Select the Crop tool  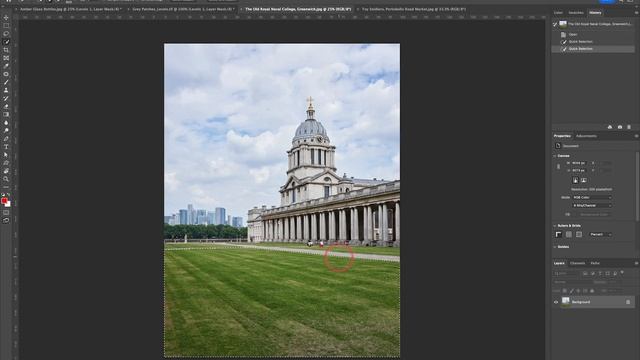point(6,50)
